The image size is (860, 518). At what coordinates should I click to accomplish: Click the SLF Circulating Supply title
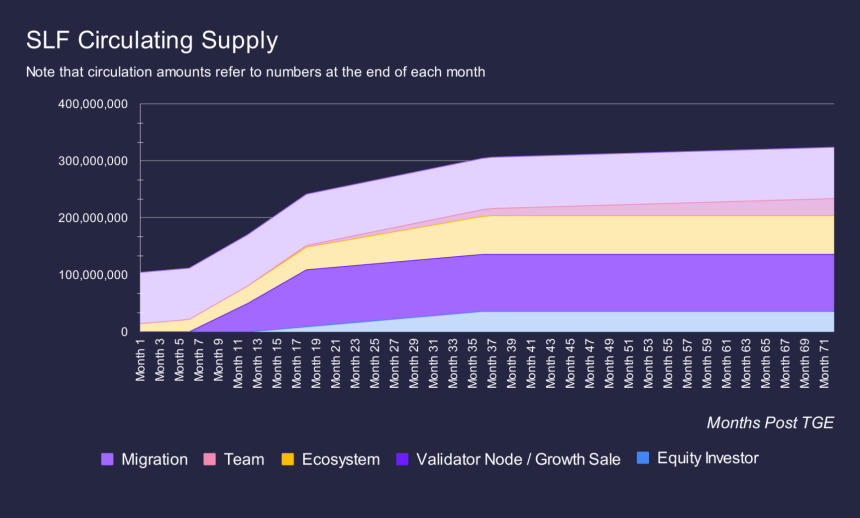click(x=152, y=41)
